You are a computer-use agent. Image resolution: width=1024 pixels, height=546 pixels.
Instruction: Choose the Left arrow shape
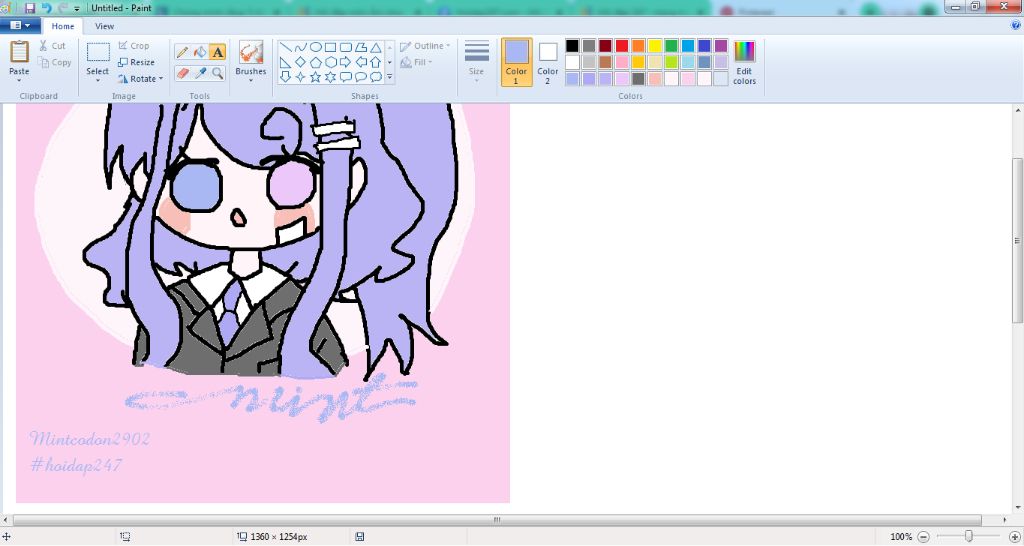point(360,62)
